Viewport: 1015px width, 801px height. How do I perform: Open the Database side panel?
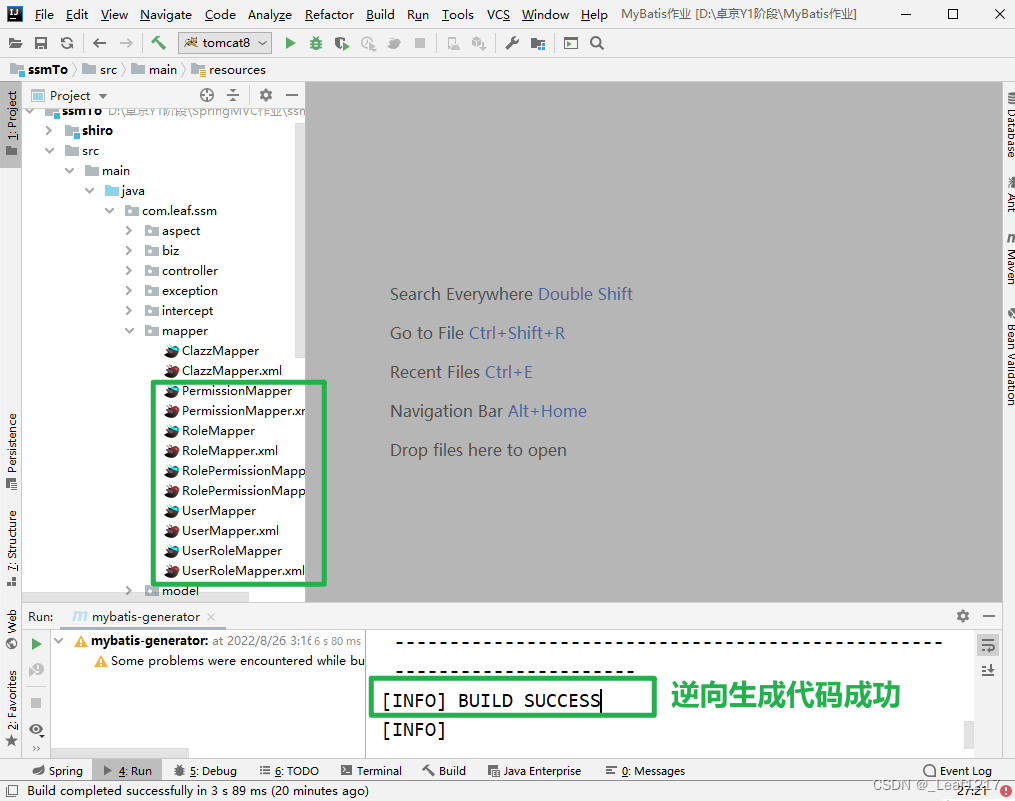click(x=1010, y=126)
